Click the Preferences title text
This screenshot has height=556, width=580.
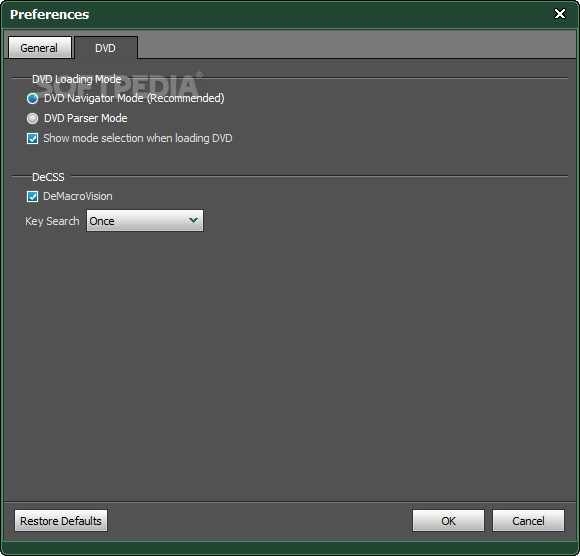click(50, 14)
